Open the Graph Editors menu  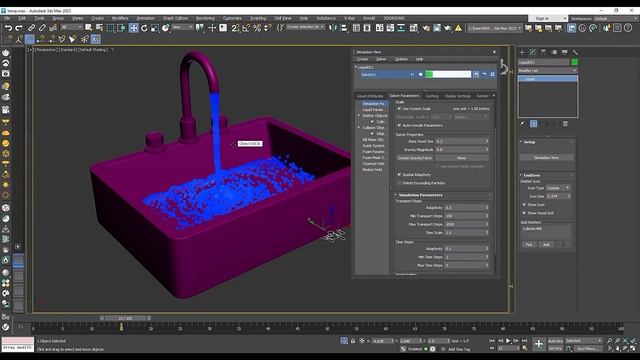point(176,18)
